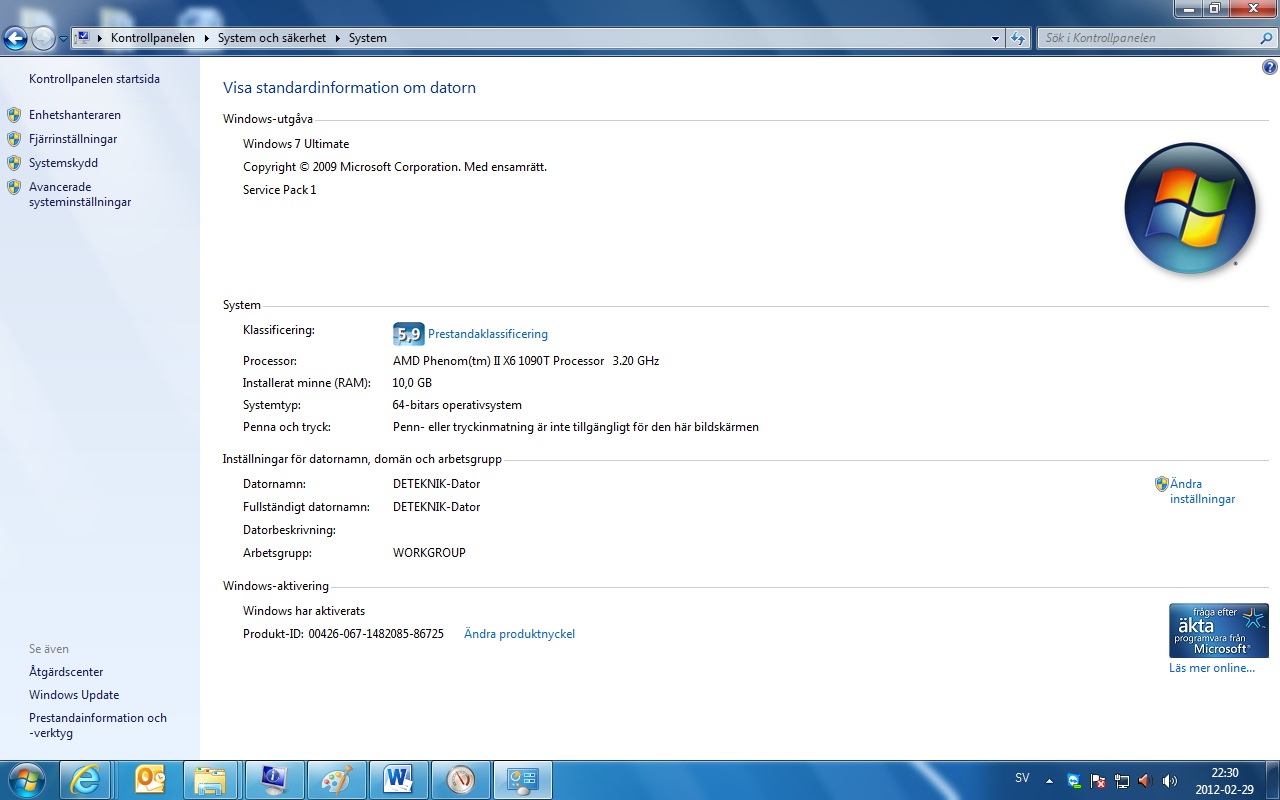Select the System breadcrumb item
Viewport: 1280px width, 800px height.
(368, 38)
